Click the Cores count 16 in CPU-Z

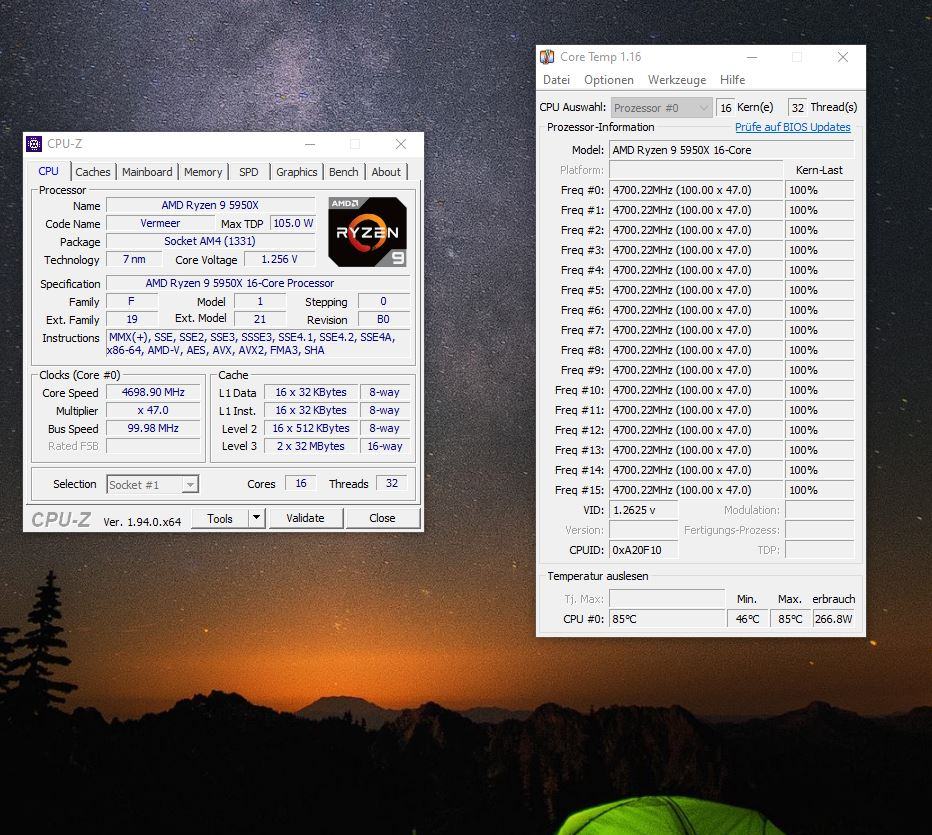pos(301,483)
